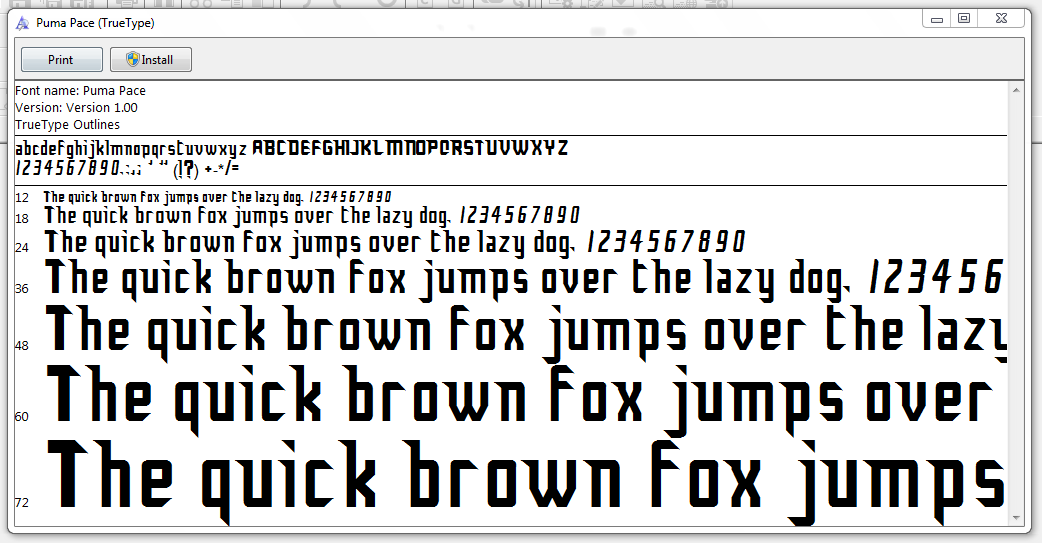Click the size 24 label
Image resolution: width=1042 pixels, height=543 pixels.
[x=23, y=247]
